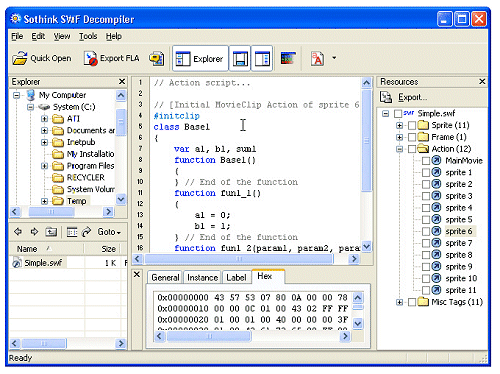Screen dimensions: 500x374
Task: Click the movie preview toolbar icon
Action: pos(288,58)
